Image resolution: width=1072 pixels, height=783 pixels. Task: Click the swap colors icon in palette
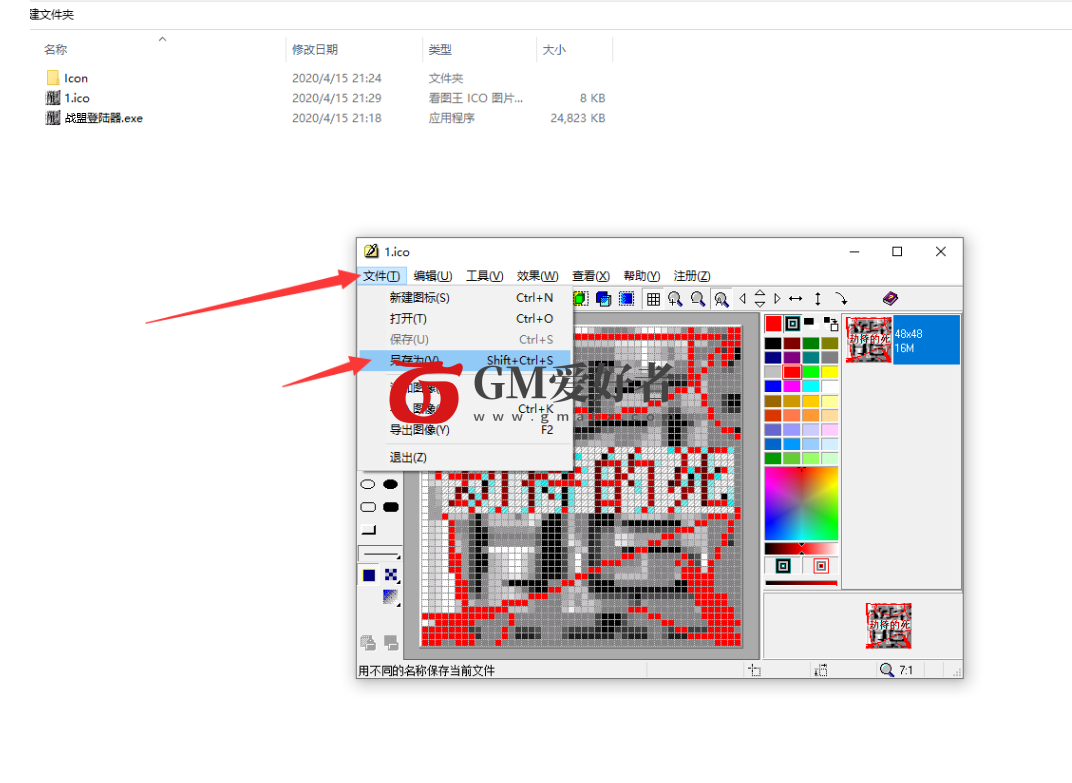pyautogui.click(x=831, y=323)
